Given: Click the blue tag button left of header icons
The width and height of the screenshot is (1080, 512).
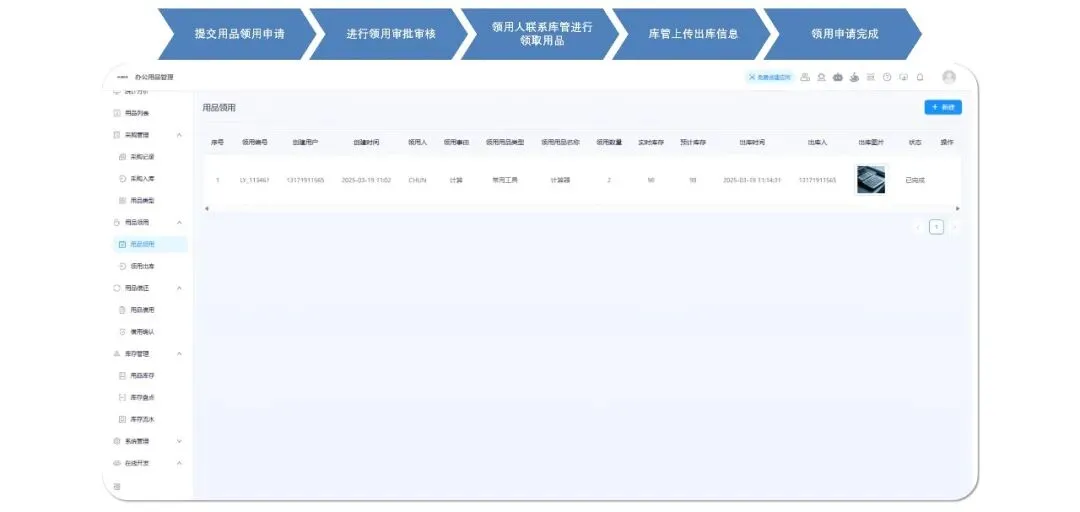Looking at the screenshot, I should (769, 77).
